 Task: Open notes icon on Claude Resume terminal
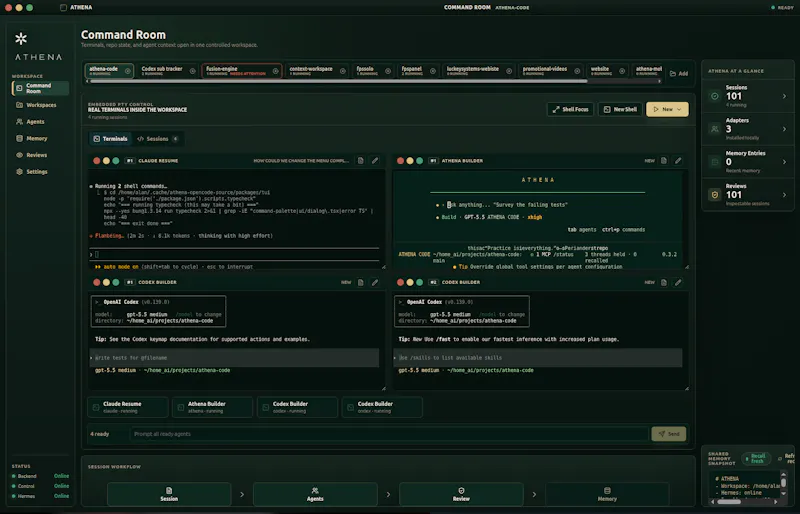(361, 161)
